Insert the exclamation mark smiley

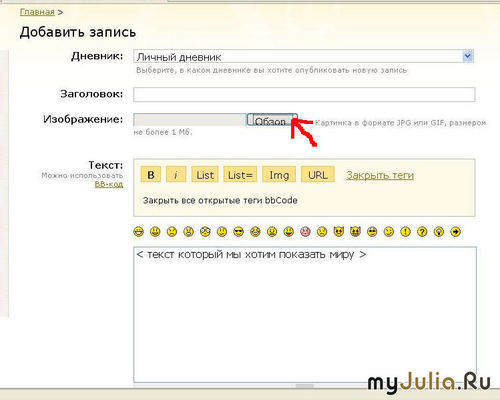tap(405, 232)
